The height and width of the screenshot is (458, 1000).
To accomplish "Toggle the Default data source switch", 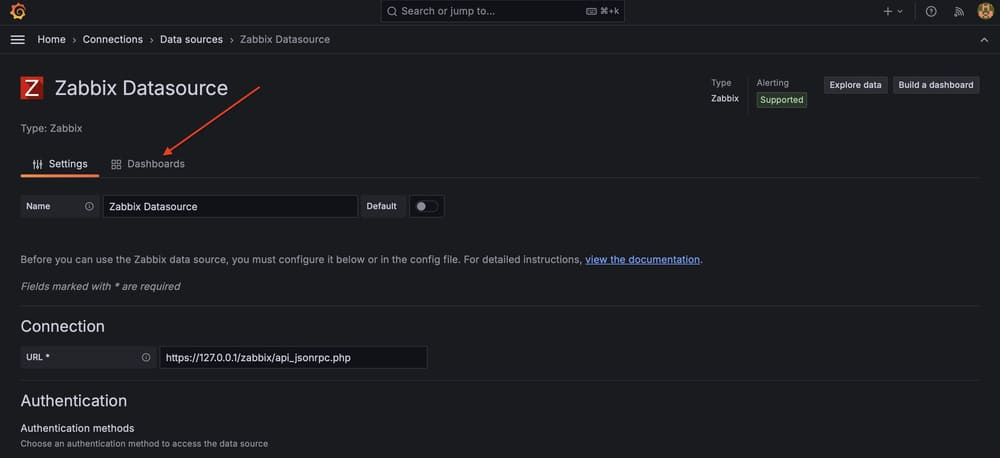I will coord(427,206).
